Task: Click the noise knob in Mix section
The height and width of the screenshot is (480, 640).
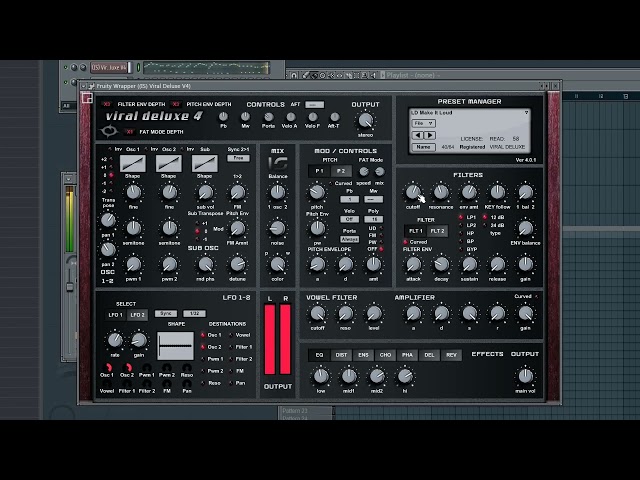Action: 278,228
